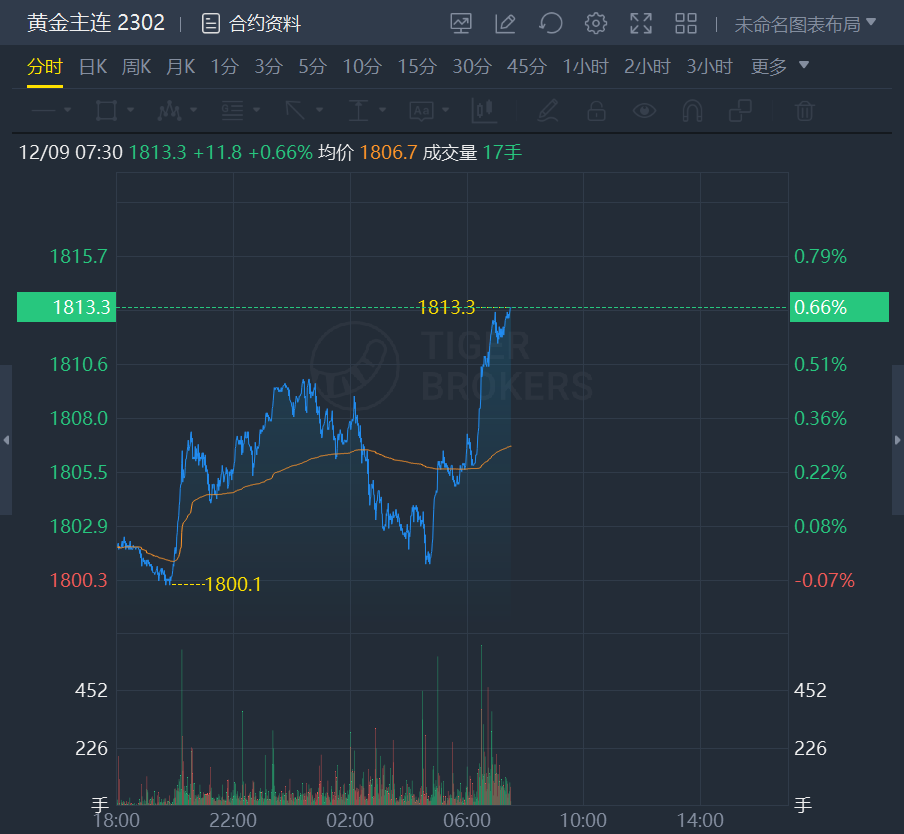
Task: Open chart settings gear icon
Action: click(596, 23)
